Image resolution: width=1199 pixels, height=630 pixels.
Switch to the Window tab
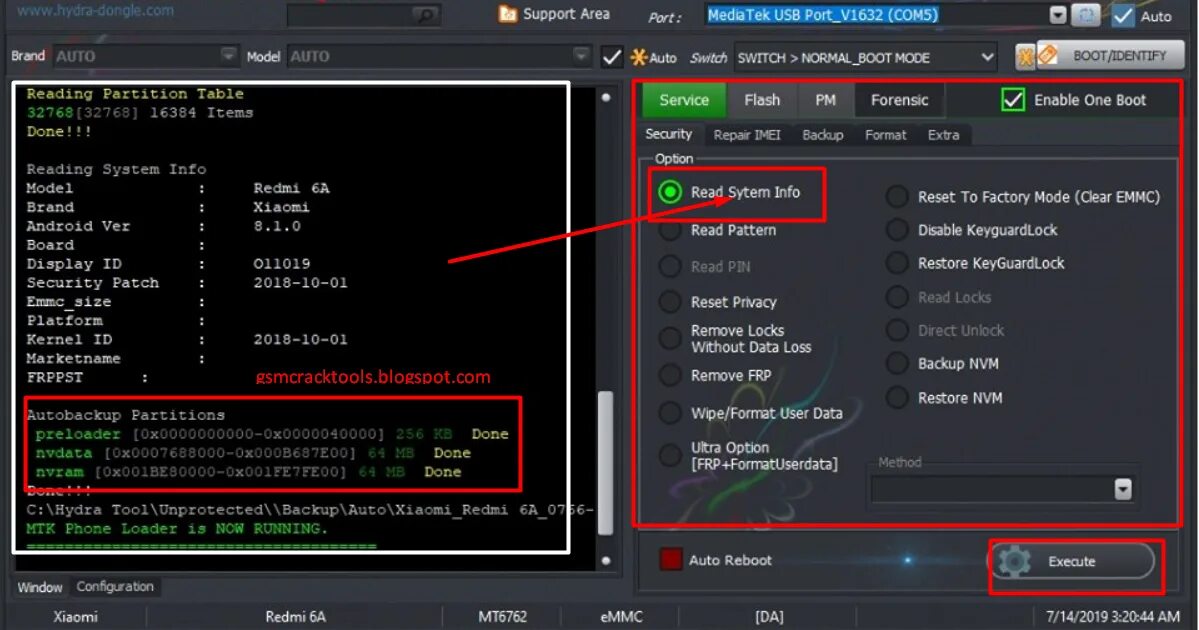(40, 587)
